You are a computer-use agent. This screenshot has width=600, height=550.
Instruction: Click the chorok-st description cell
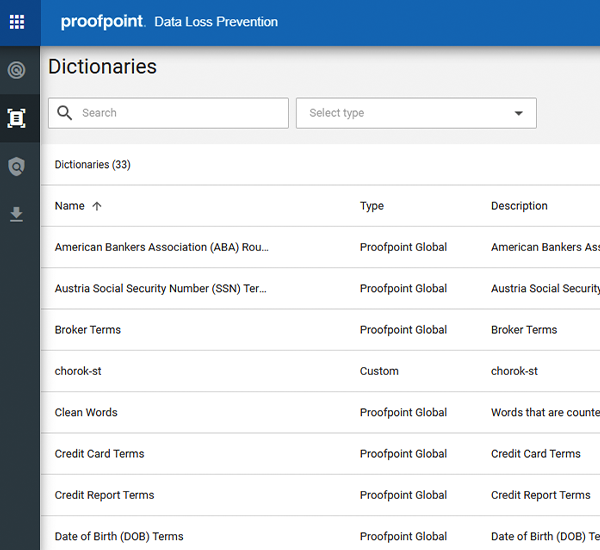pos(514,371)
